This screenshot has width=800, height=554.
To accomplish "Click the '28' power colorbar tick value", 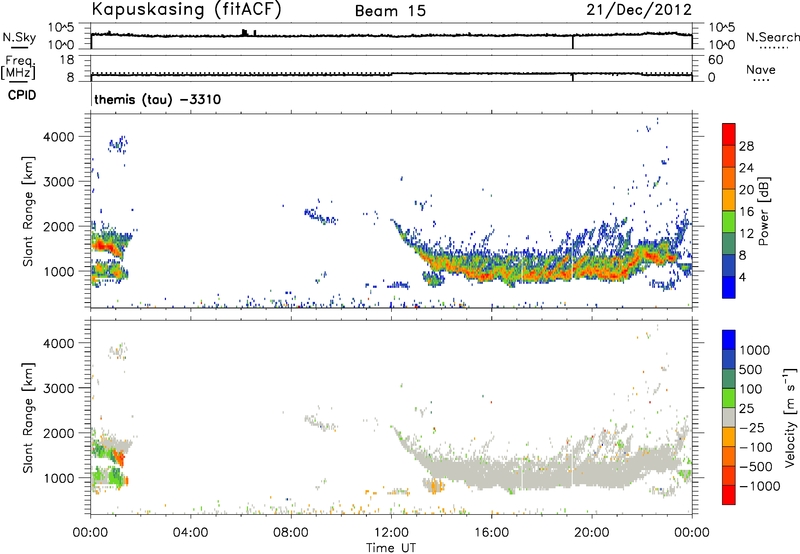I will [746, 146].
